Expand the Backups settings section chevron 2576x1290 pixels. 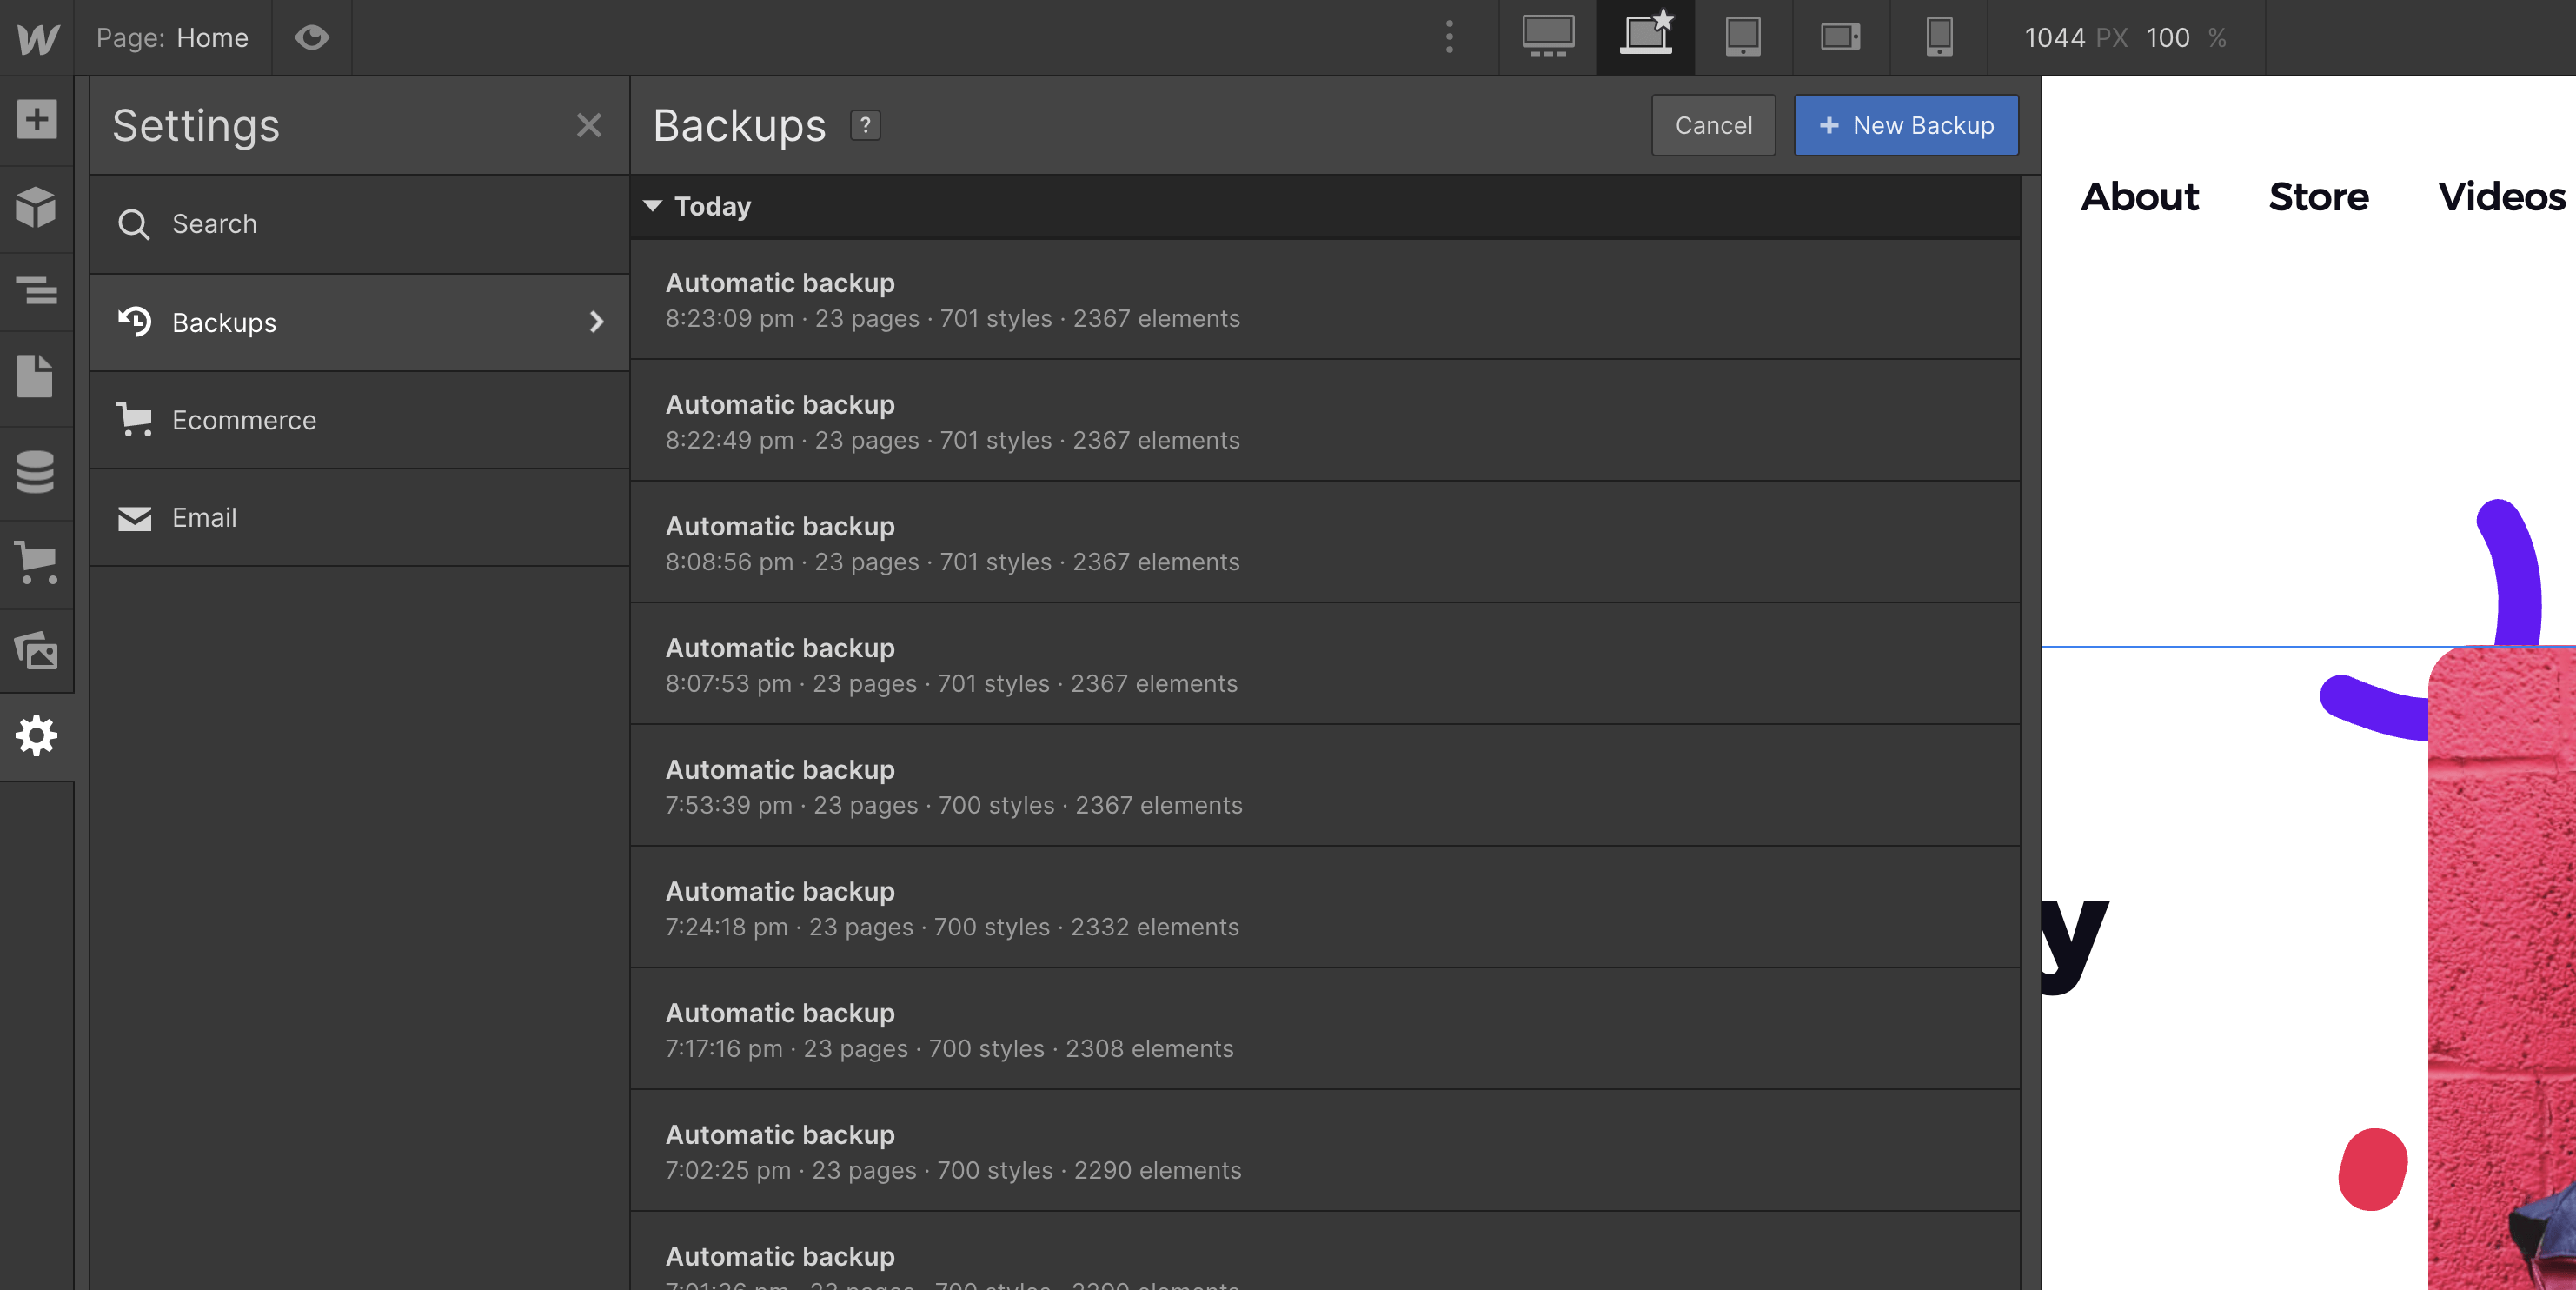pos(597,322)
